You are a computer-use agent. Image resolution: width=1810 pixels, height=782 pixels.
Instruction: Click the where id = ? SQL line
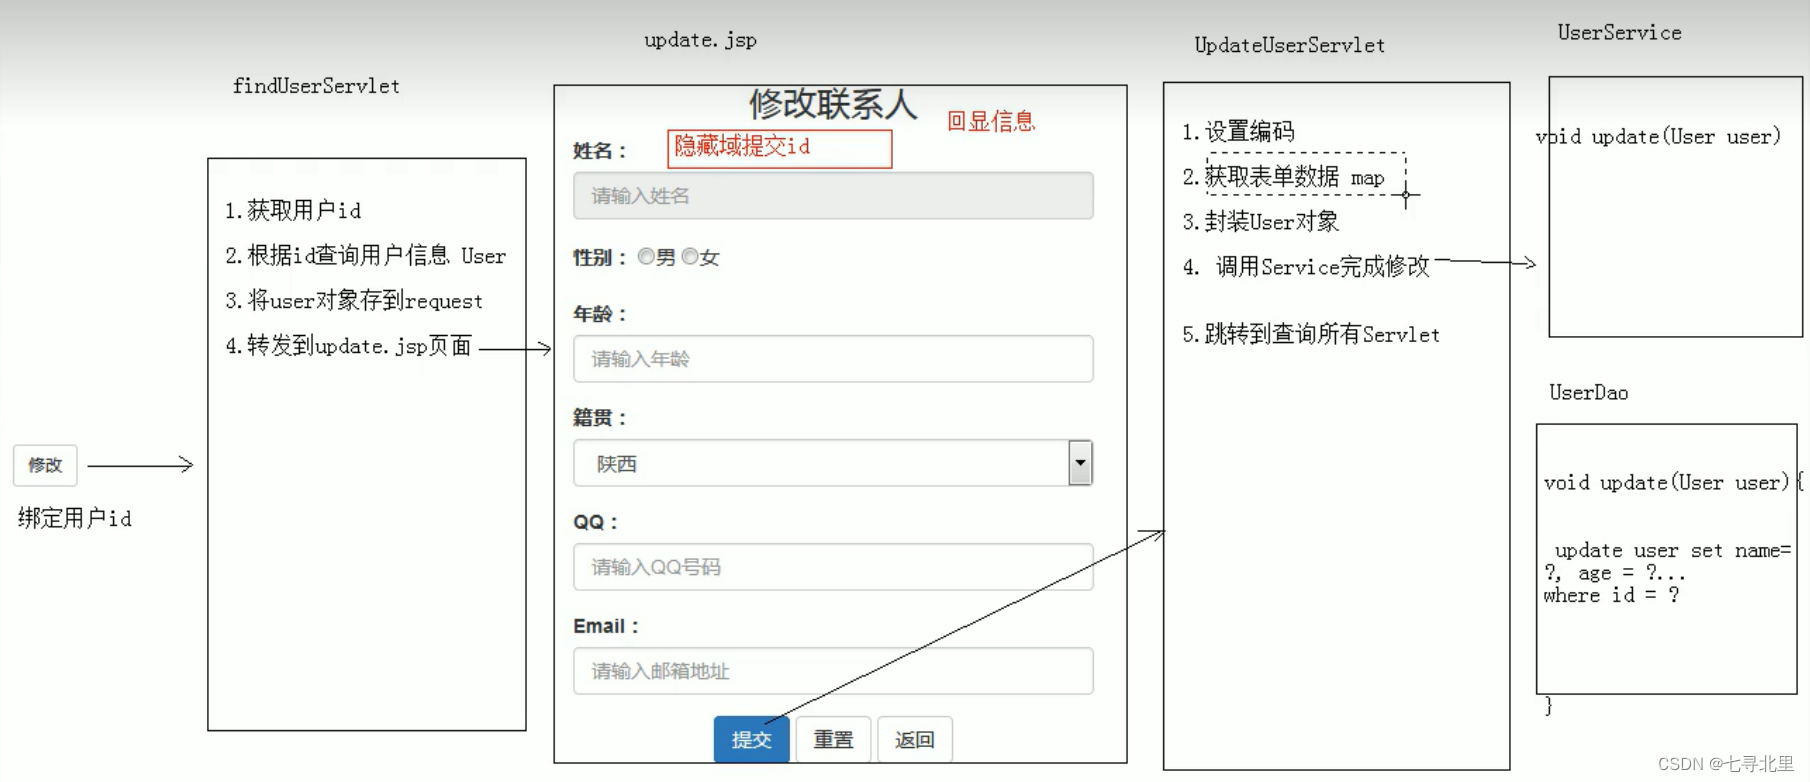1611,596
